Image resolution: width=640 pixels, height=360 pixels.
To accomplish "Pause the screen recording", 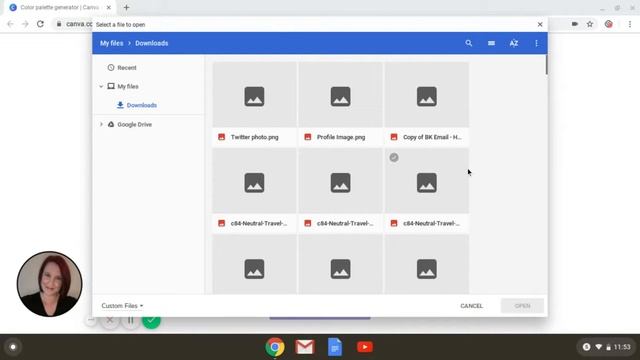I will pyautogui.click(x=130, y=320).
